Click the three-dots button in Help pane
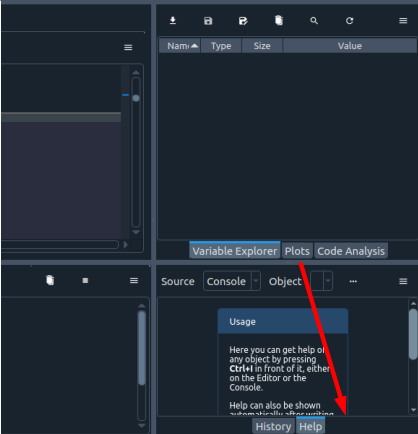This screenshot has height=434, width=418. coord(353,281)
